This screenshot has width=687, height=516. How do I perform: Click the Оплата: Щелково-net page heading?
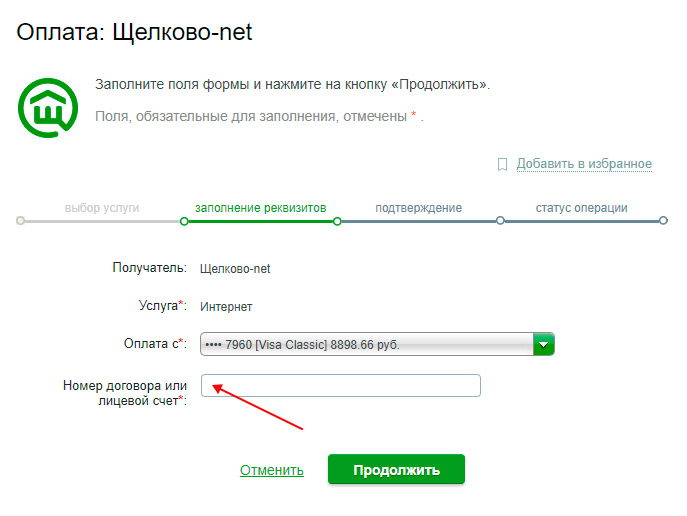pyautogui.click(x=134, y=32)
